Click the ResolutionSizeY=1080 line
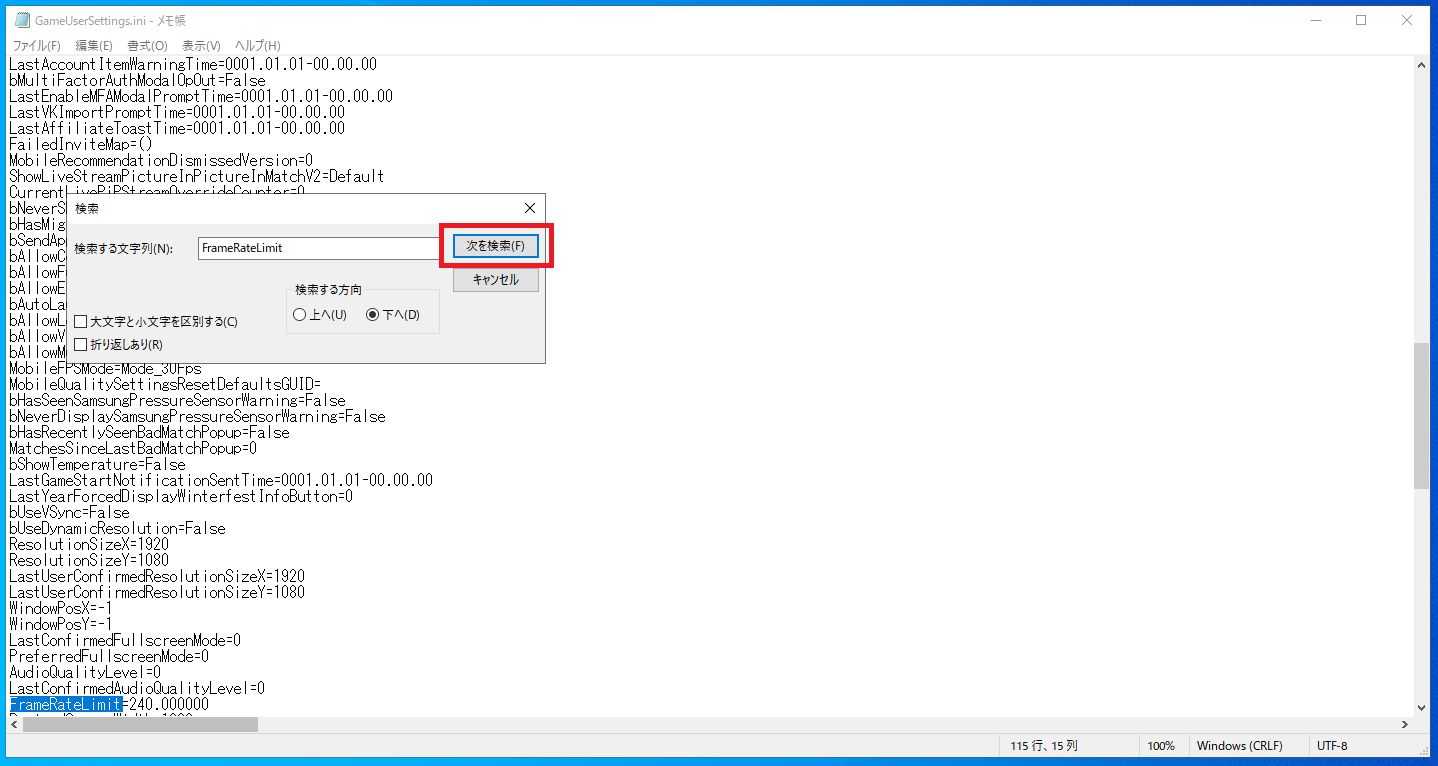The width and height of the screenshot is (1438, 766). 89,560
